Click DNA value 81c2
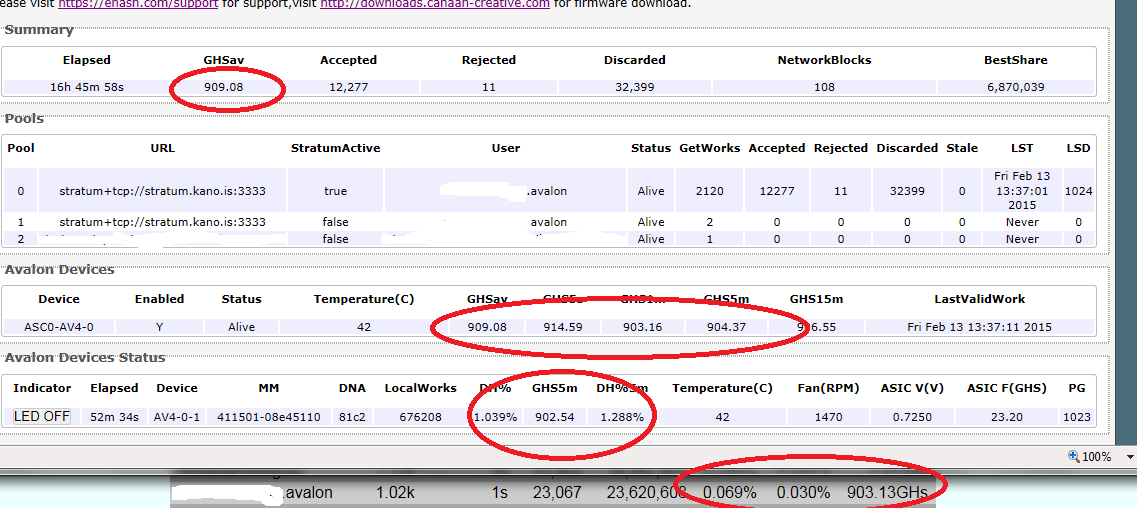1137x508 pixels. 352,417
